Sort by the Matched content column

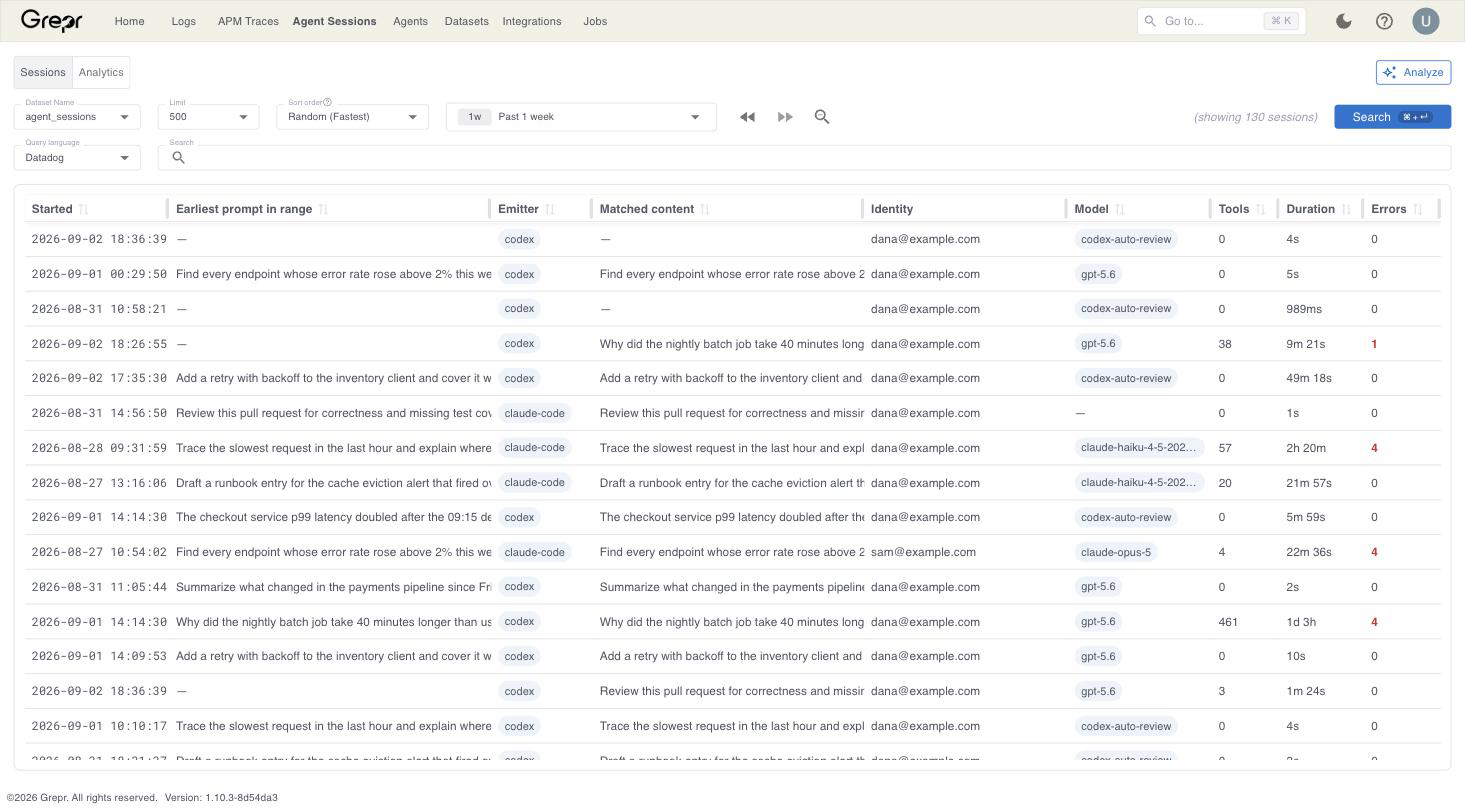click(705, 209)
